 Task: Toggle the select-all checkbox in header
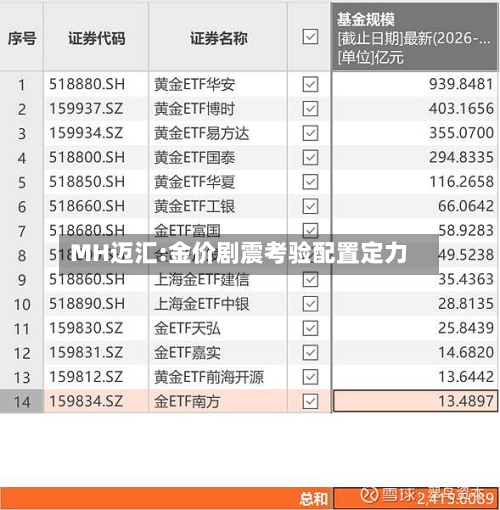pyautogui.click(x=310, y=37)
